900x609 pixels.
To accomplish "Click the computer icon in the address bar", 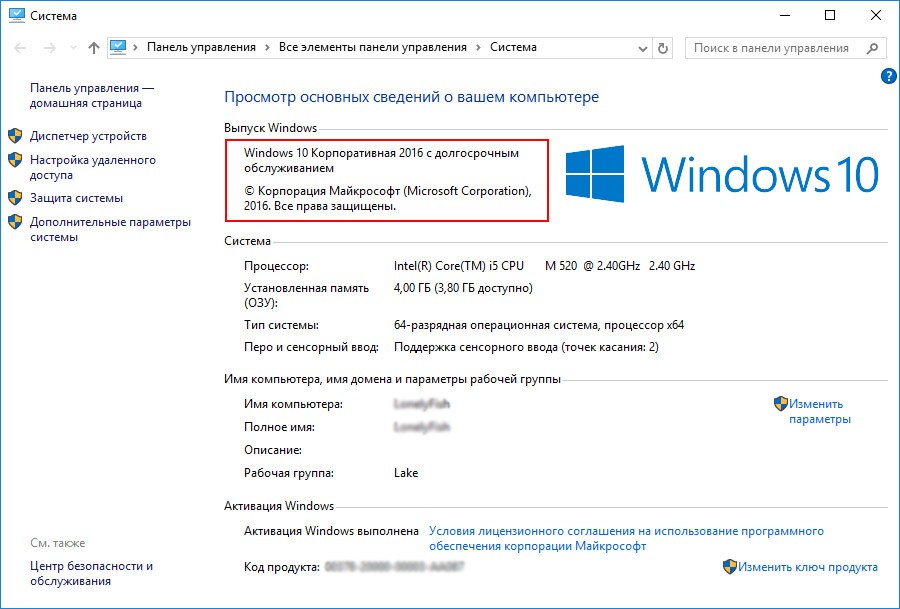I will tap(118, 48).
